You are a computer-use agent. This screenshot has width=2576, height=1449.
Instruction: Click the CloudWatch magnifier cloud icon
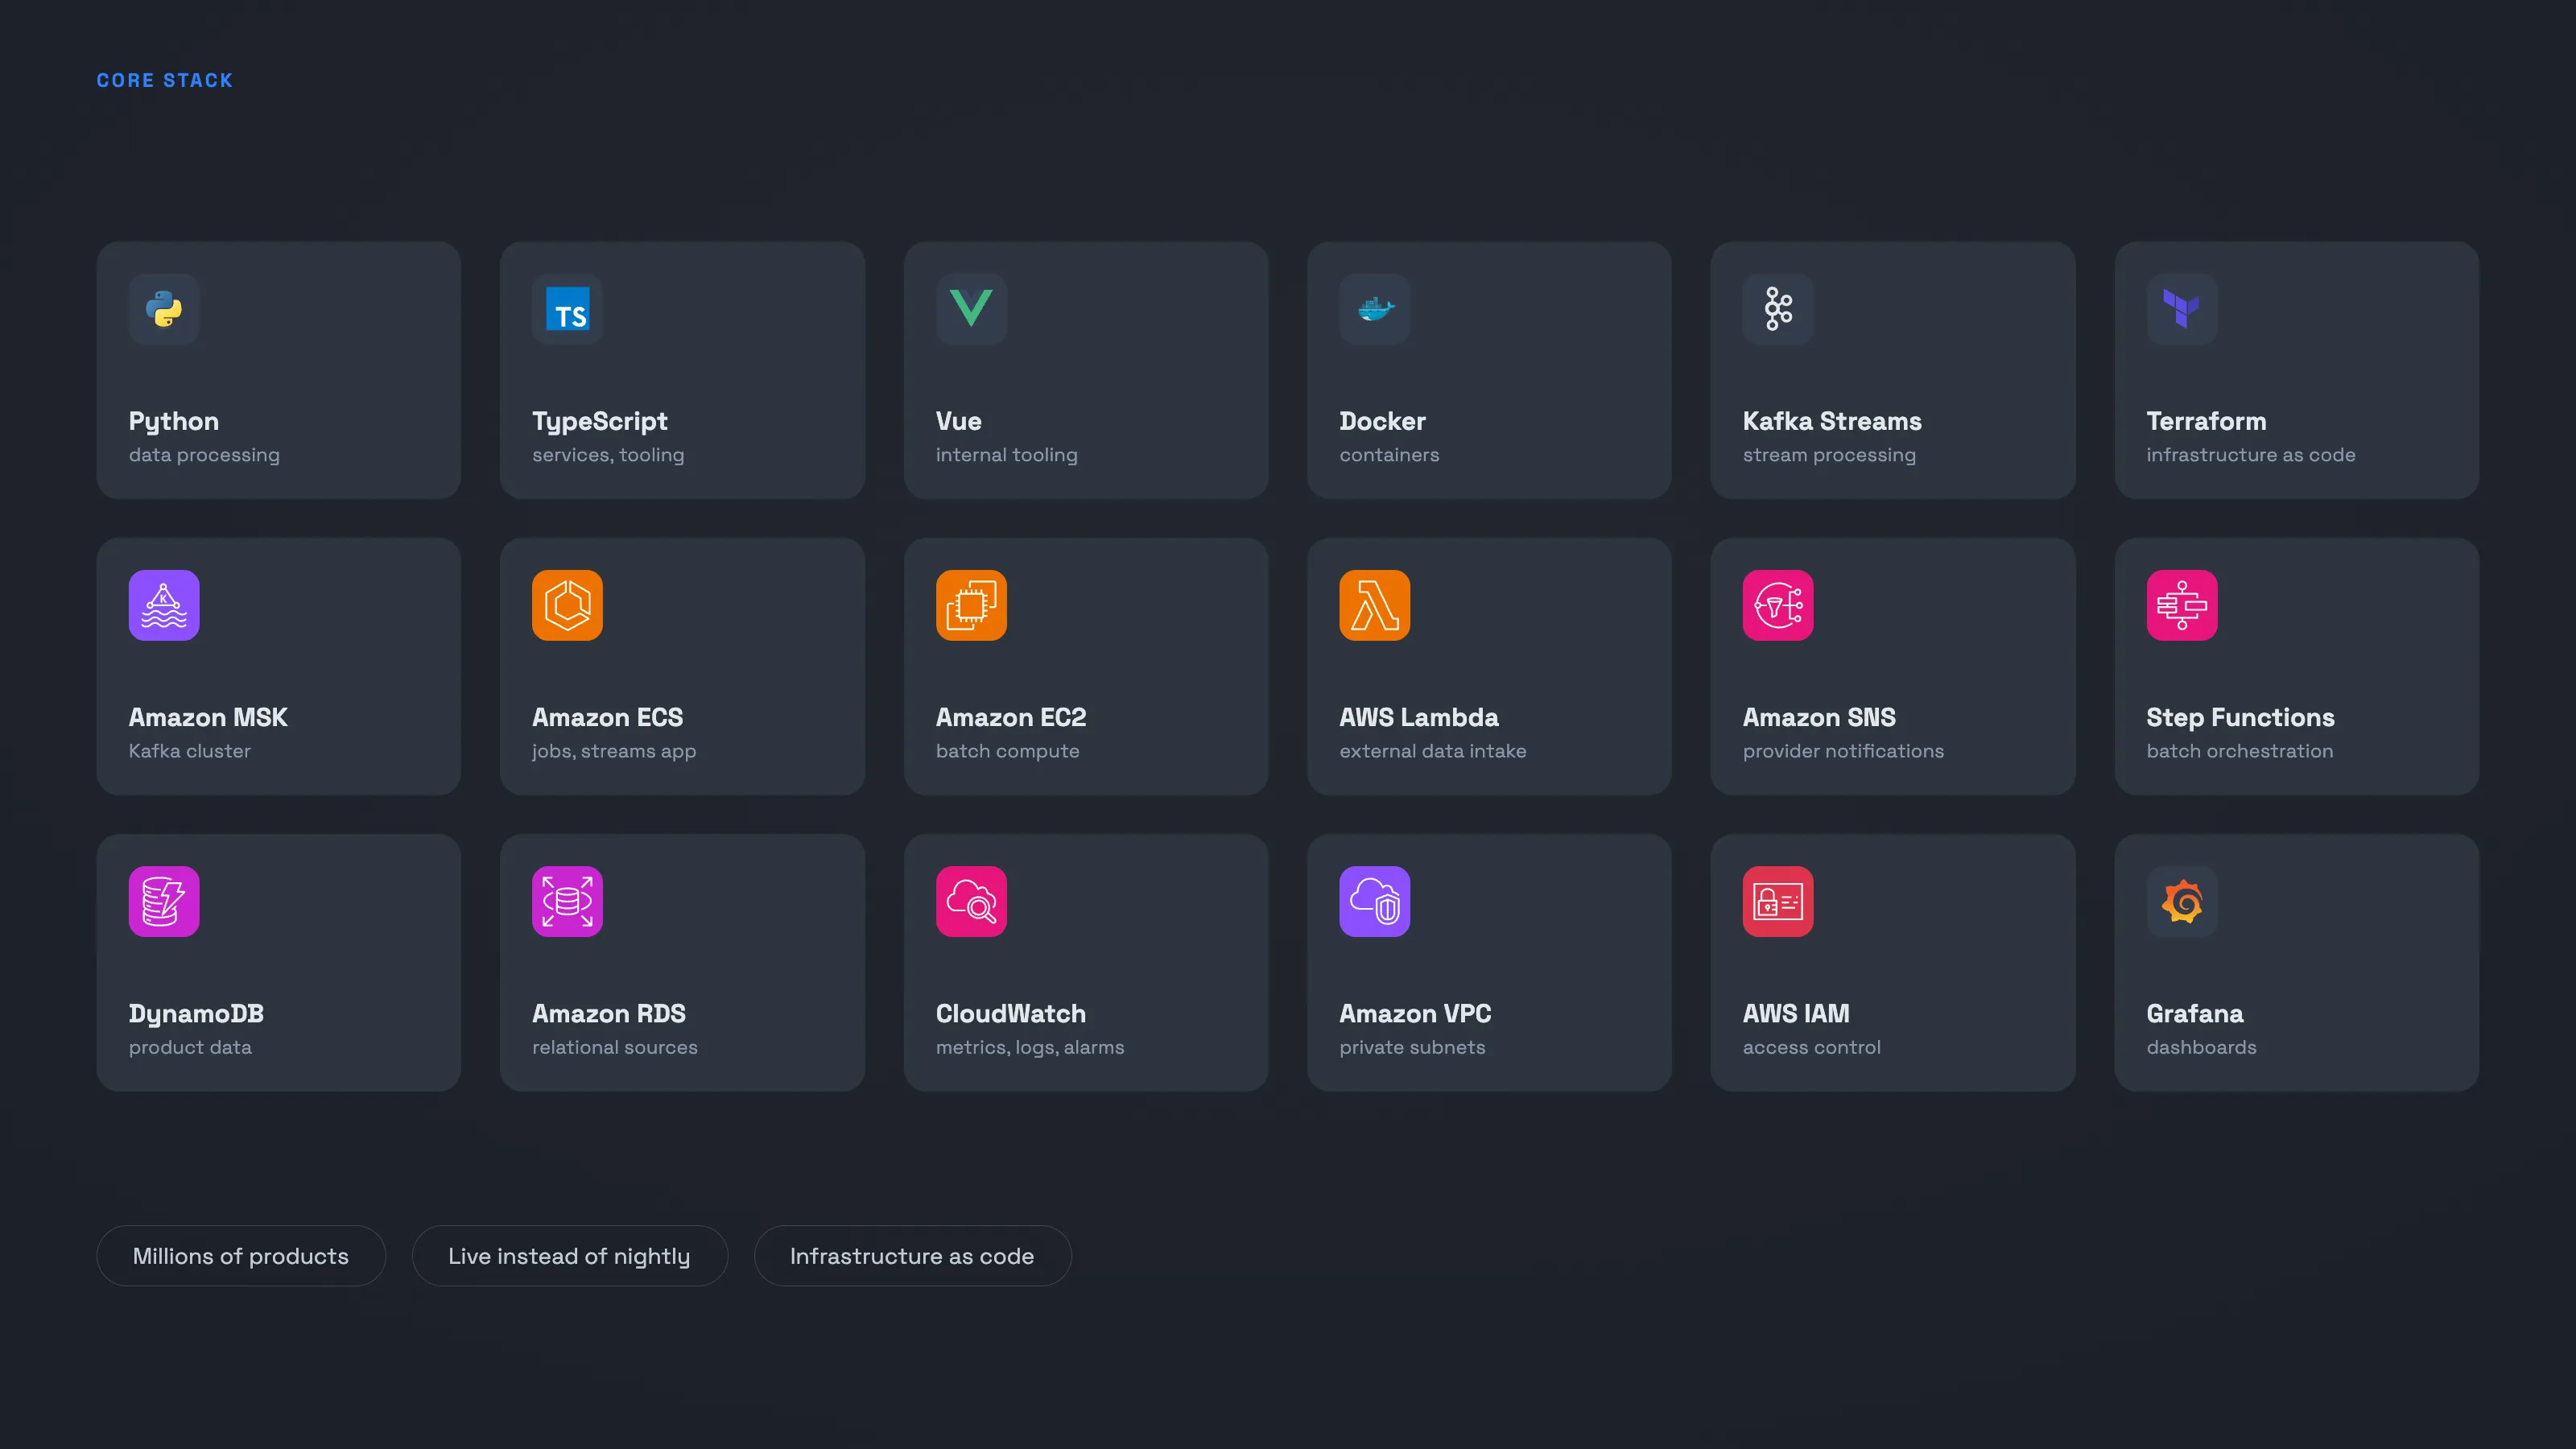971,901
